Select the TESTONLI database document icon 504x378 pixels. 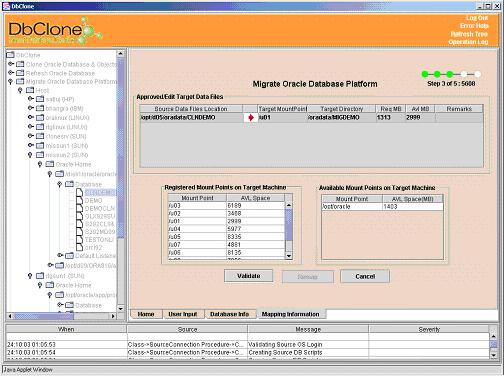pos(79,240)
